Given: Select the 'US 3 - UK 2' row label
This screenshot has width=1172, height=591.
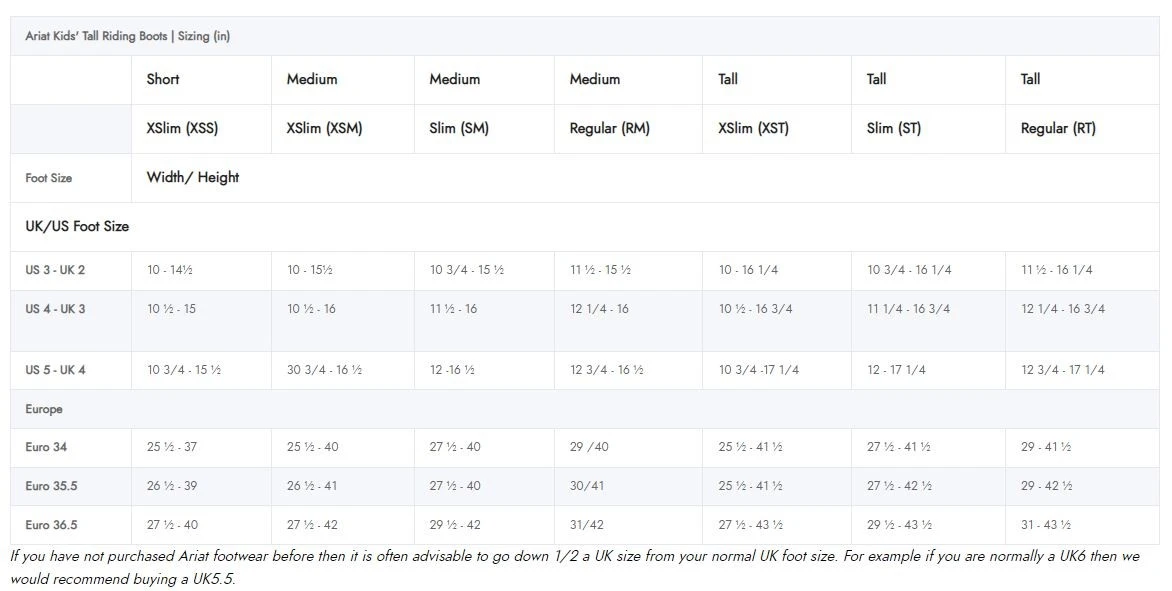Looking at the screenshot, I should [55, 270].
